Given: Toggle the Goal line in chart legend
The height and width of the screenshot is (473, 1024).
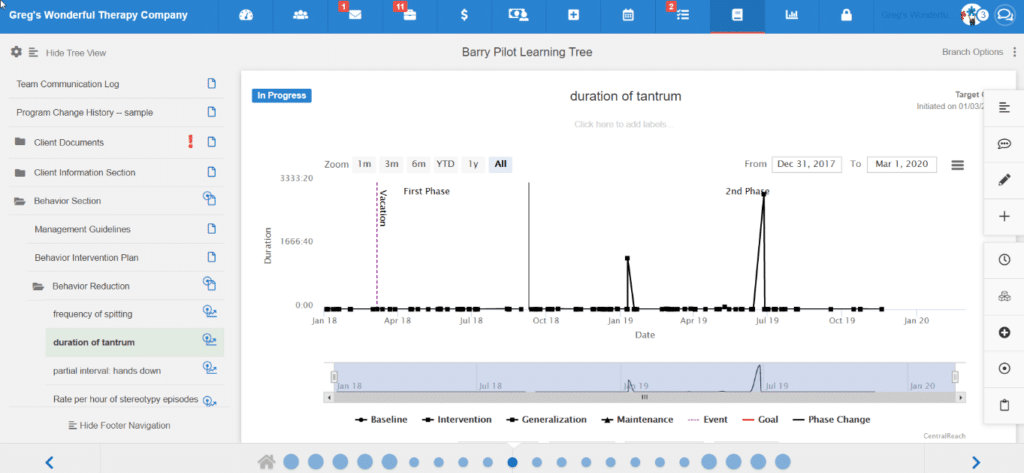Looking at the screenshot, I should click(x=759, y=419).
